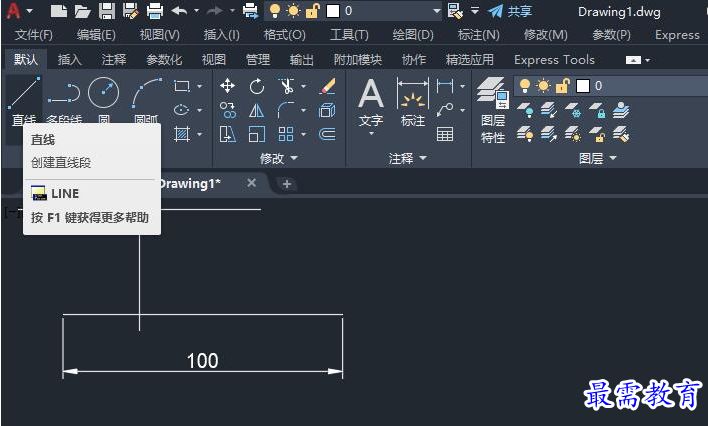Toggle layer 0 on/off light bulb in ribbon
This screenshot has width=708, height=426.
(525, 85)
